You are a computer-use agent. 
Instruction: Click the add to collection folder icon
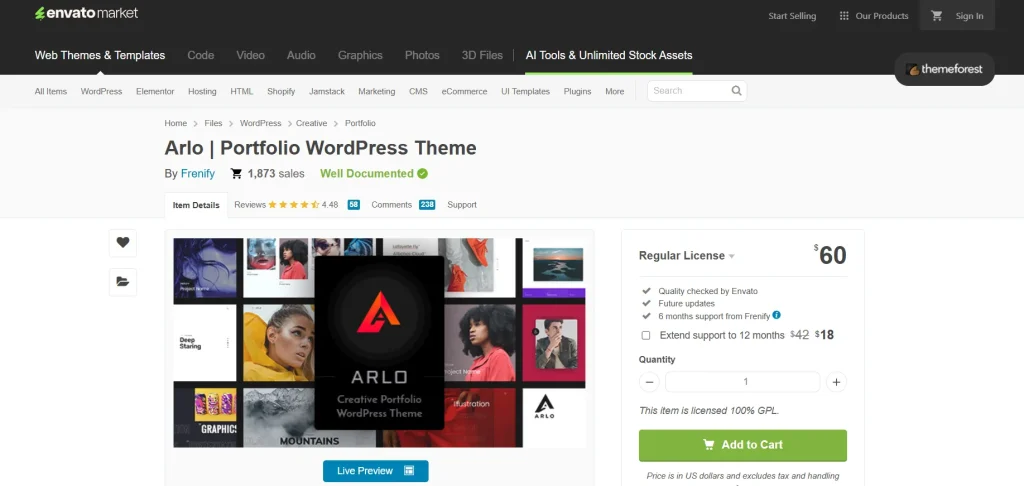[x=122, y=282]
